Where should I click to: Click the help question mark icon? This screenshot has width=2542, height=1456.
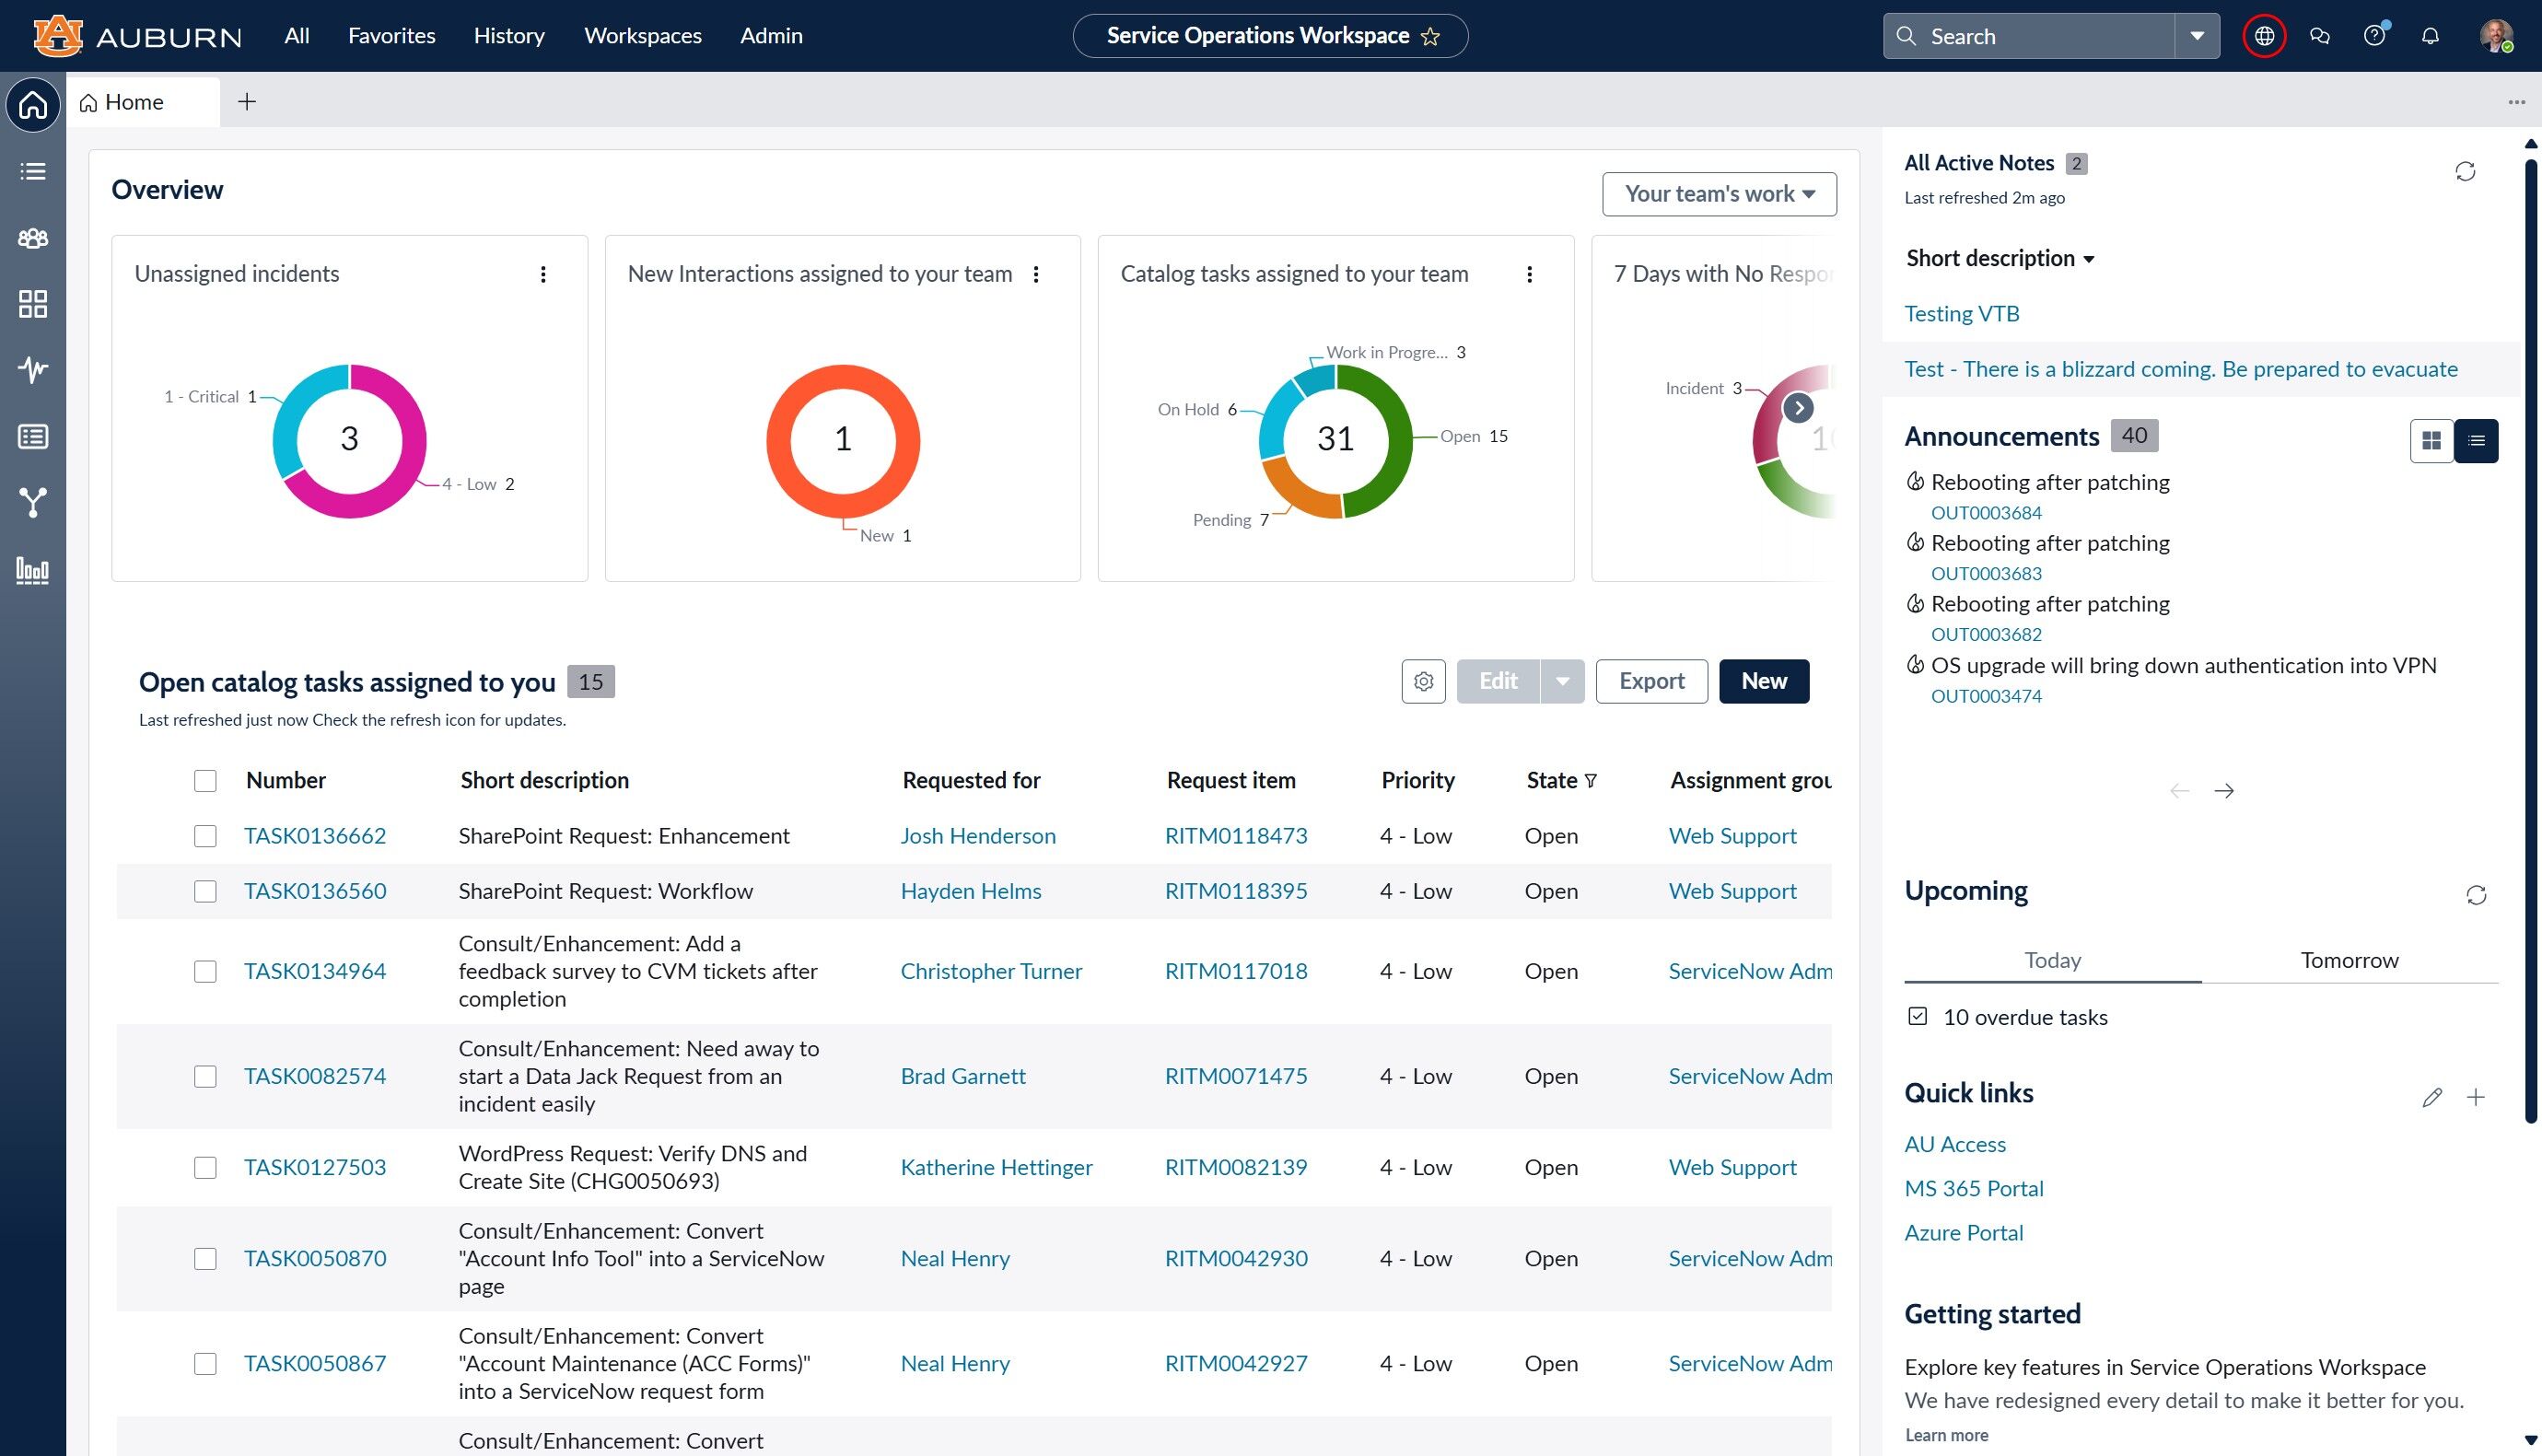point(2374,36)
